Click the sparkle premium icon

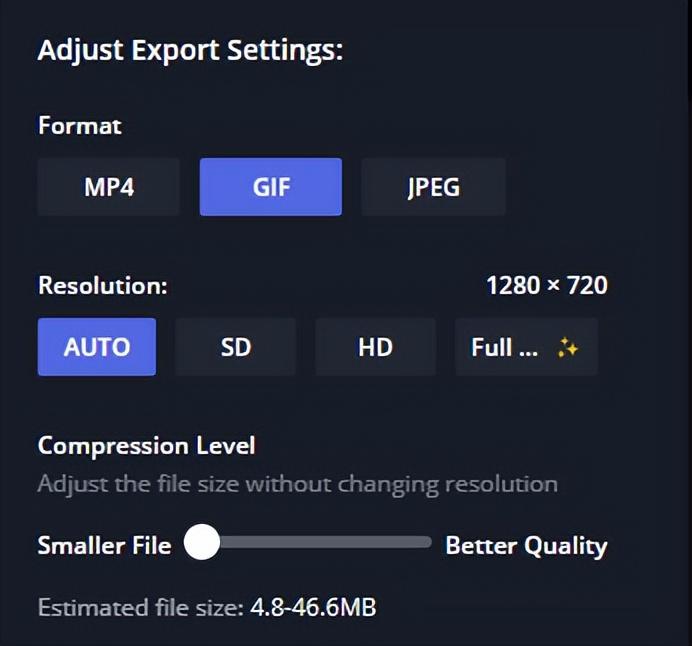(568, 347)
